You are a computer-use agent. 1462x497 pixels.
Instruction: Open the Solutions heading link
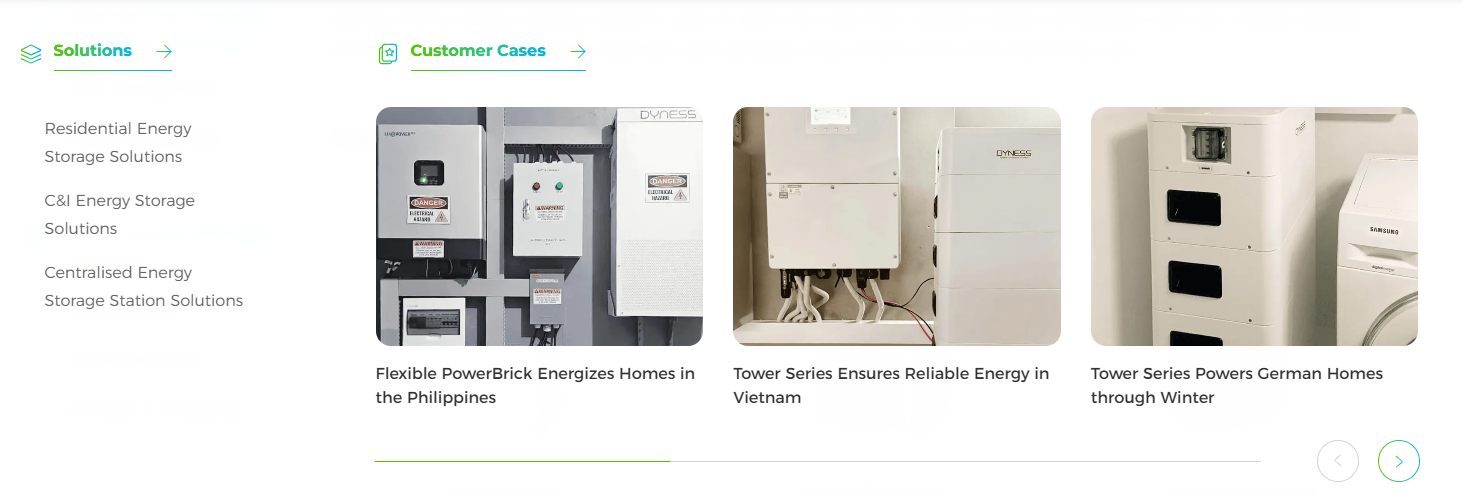93,51
